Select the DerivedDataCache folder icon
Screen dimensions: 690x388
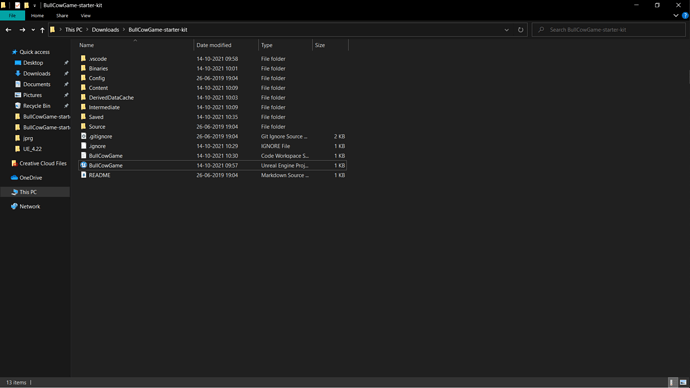coord(83,97)
